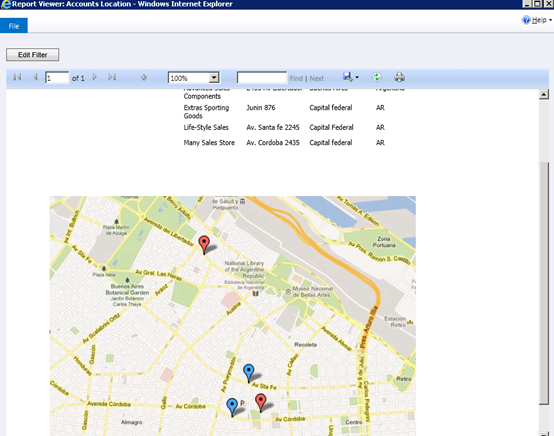554x436 pixels.
Task: Go to previous report page
Action: click(35, 77)
